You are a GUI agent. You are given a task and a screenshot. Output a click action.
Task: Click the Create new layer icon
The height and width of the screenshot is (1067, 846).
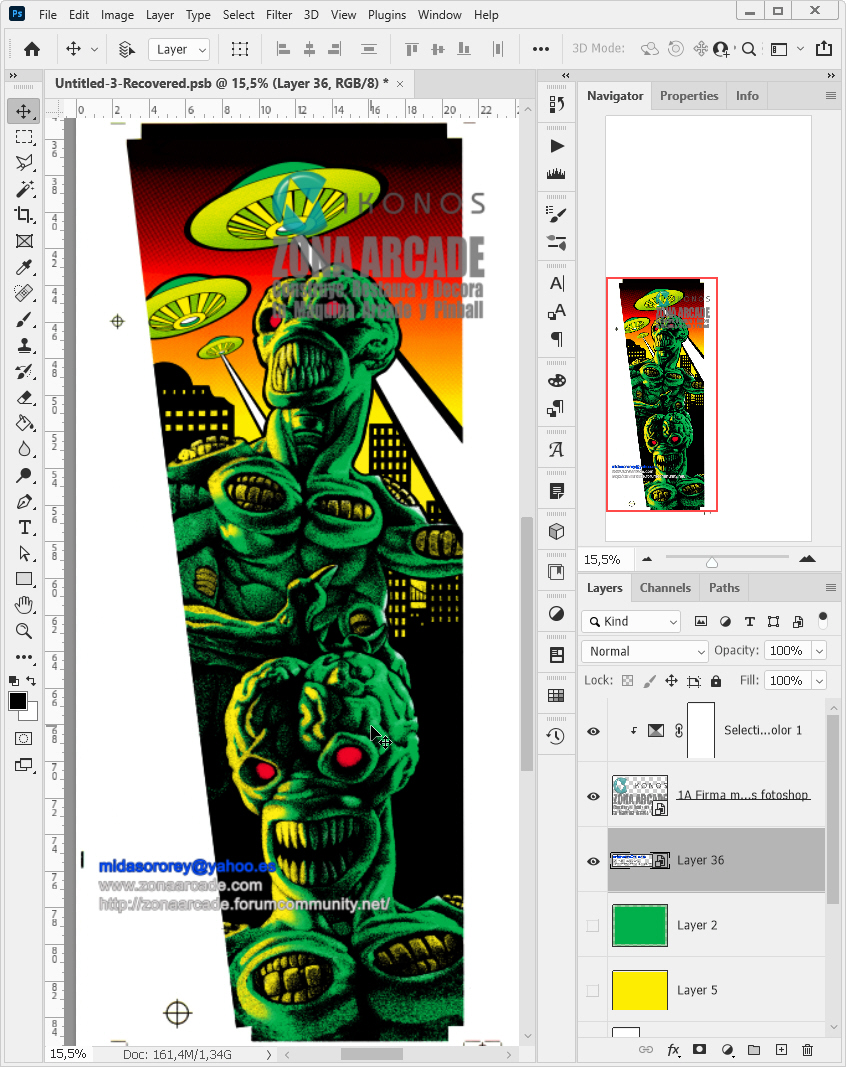tap(780, 1050)
